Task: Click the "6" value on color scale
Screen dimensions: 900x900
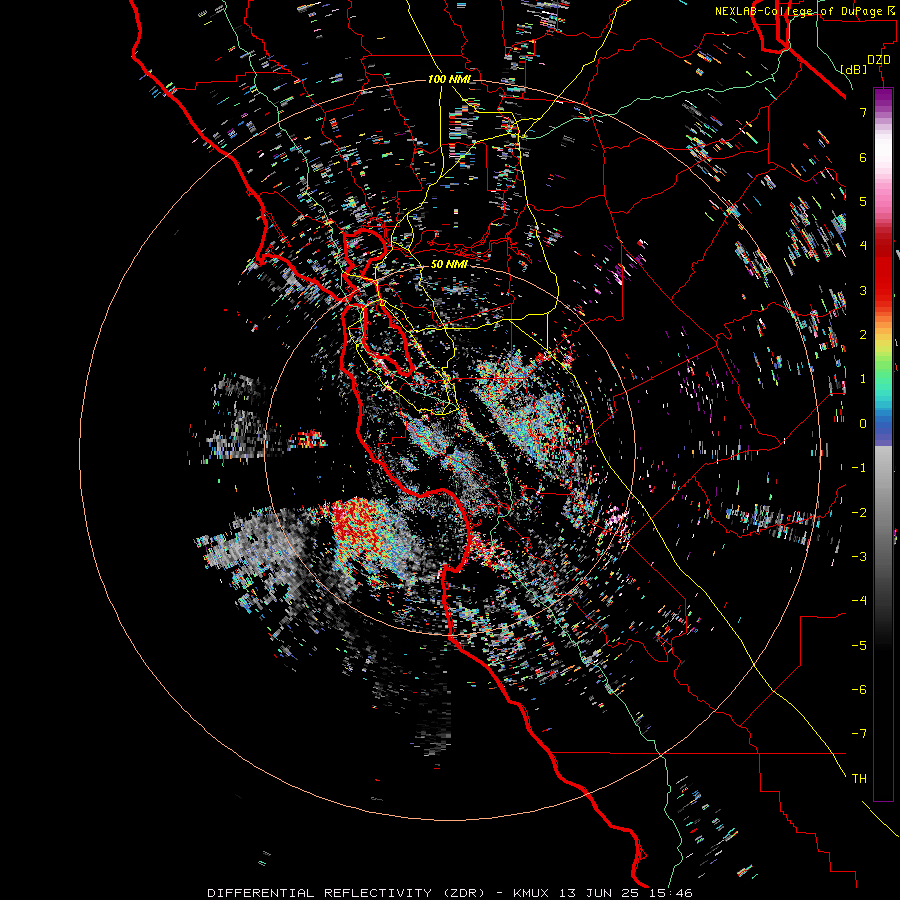Action: point(863,157)
